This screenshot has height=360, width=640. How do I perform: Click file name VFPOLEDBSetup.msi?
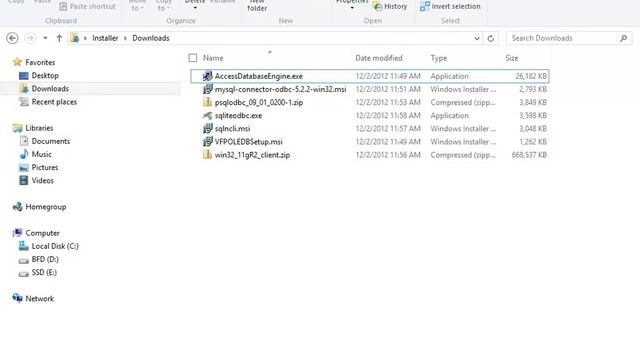pos(249,142)
